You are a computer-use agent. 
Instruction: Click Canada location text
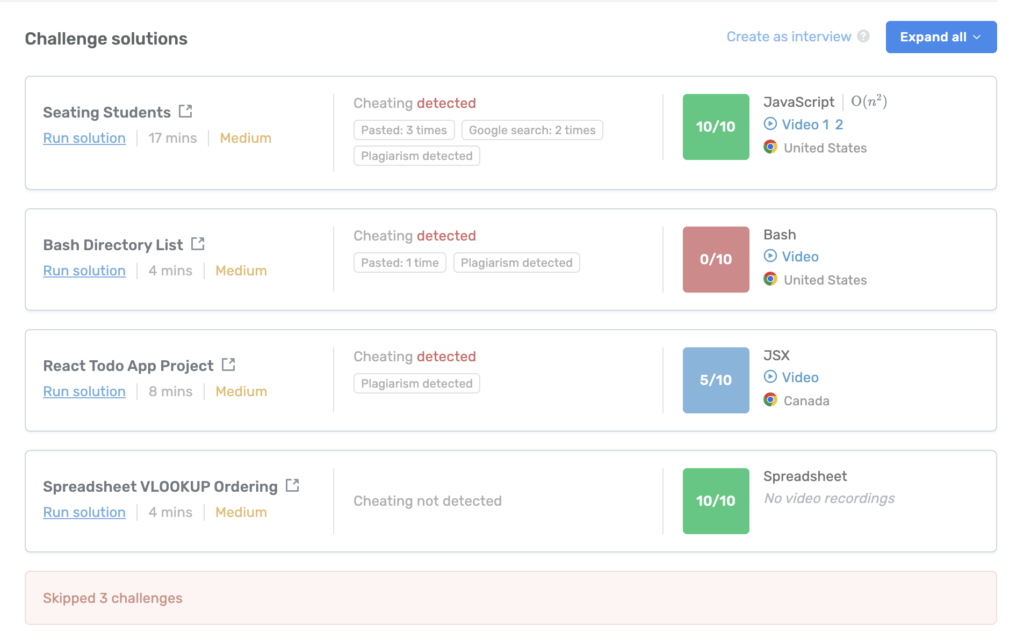[807, 401]
